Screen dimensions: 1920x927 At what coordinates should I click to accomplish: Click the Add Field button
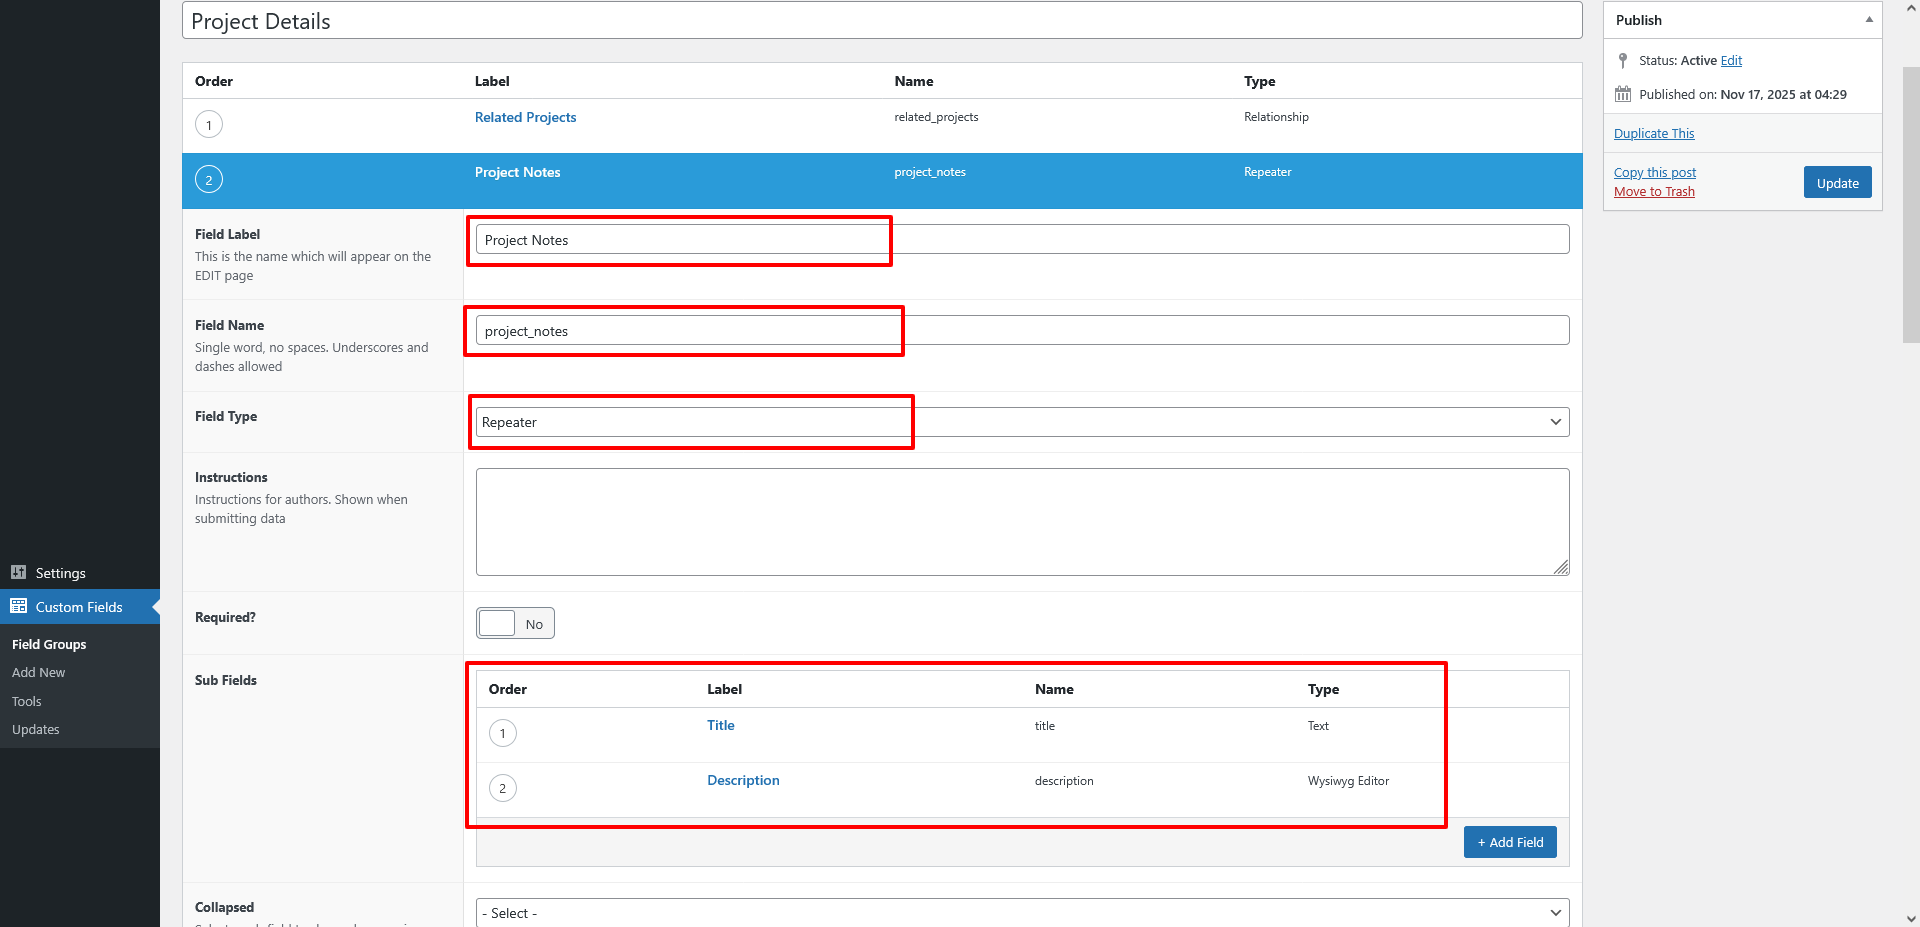(x=1509, y=842)
